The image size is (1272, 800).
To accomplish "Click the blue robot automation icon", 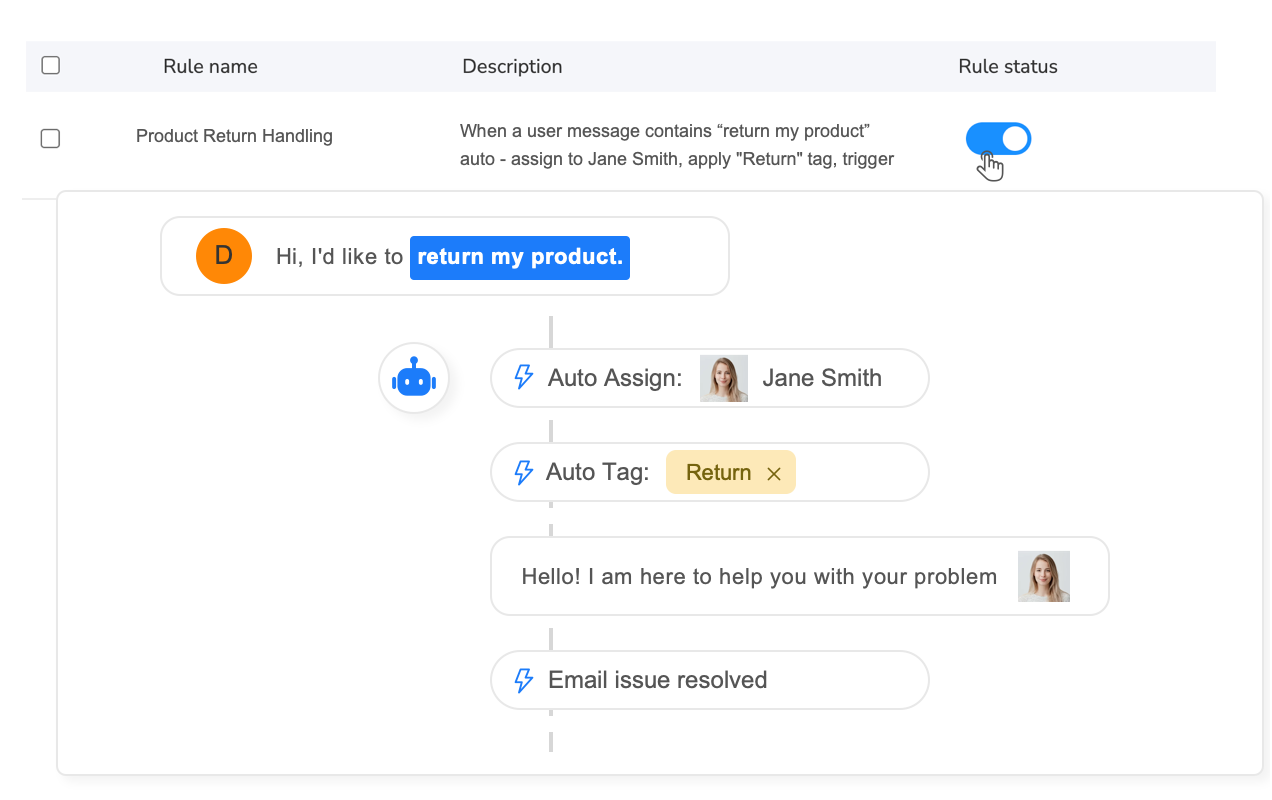I will coord(413,378).
